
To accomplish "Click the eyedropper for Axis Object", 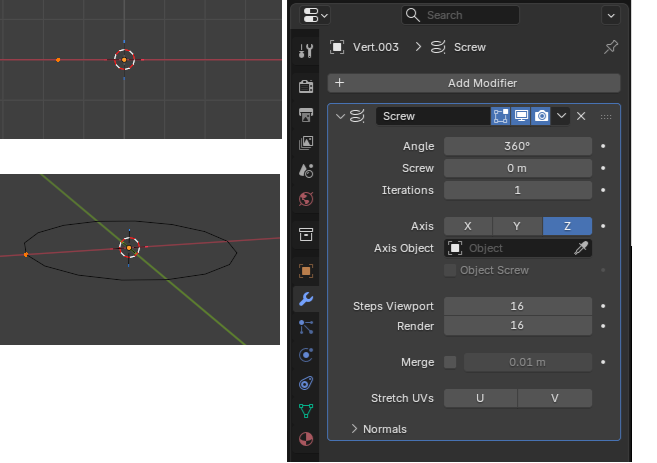I will (581, 248).
